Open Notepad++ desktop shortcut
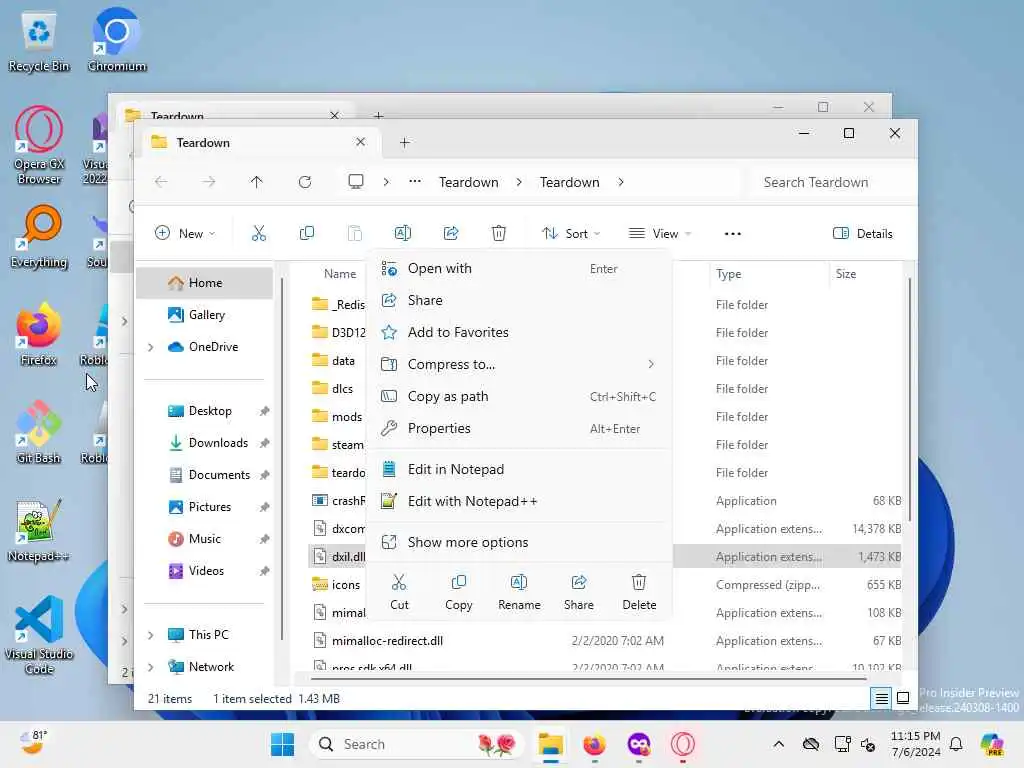This screenshot has height=768, width=1024. tap(39, 530)
